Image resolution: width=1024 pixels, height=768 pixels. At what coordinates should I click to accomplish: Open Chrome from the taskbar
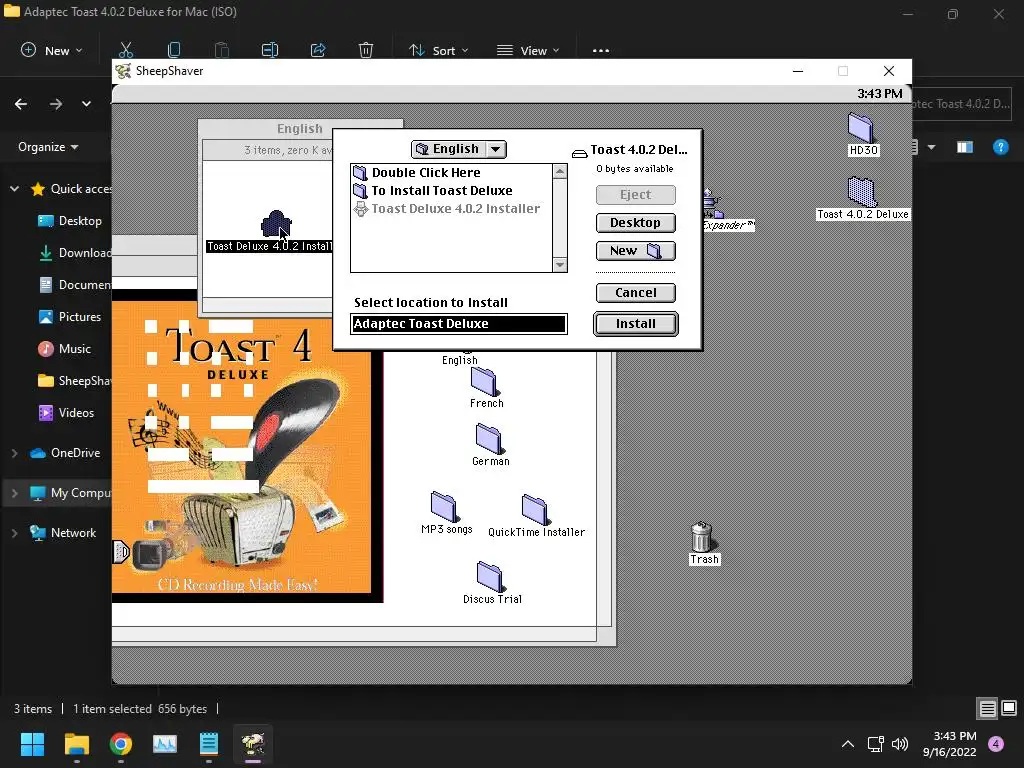pyautogui.click(x=121, y=744)
